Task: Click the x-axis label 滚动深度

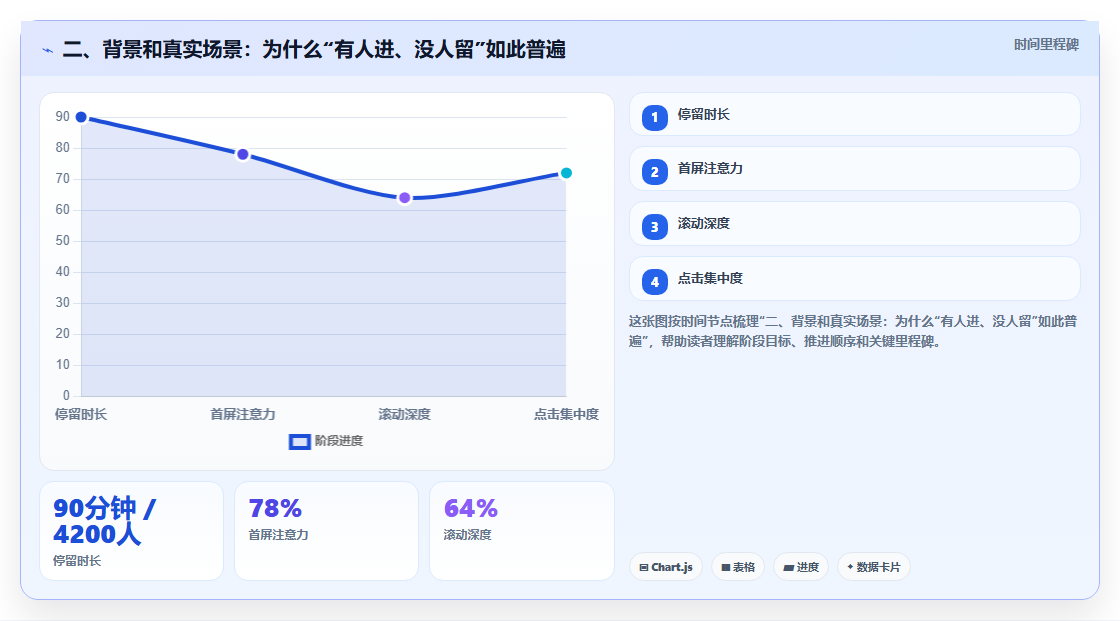Action: coord(404,414)
